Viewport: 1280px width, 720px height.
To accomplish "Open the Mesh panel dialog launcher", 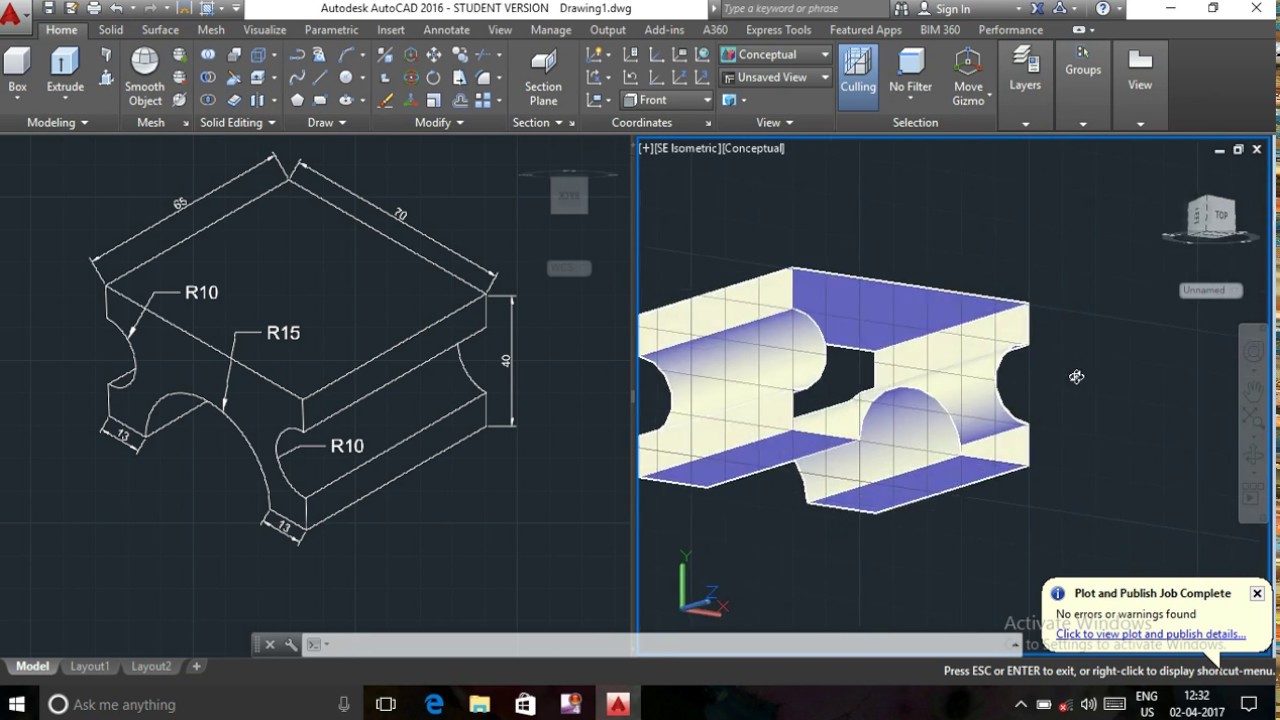I will click(x=186, y=123).
